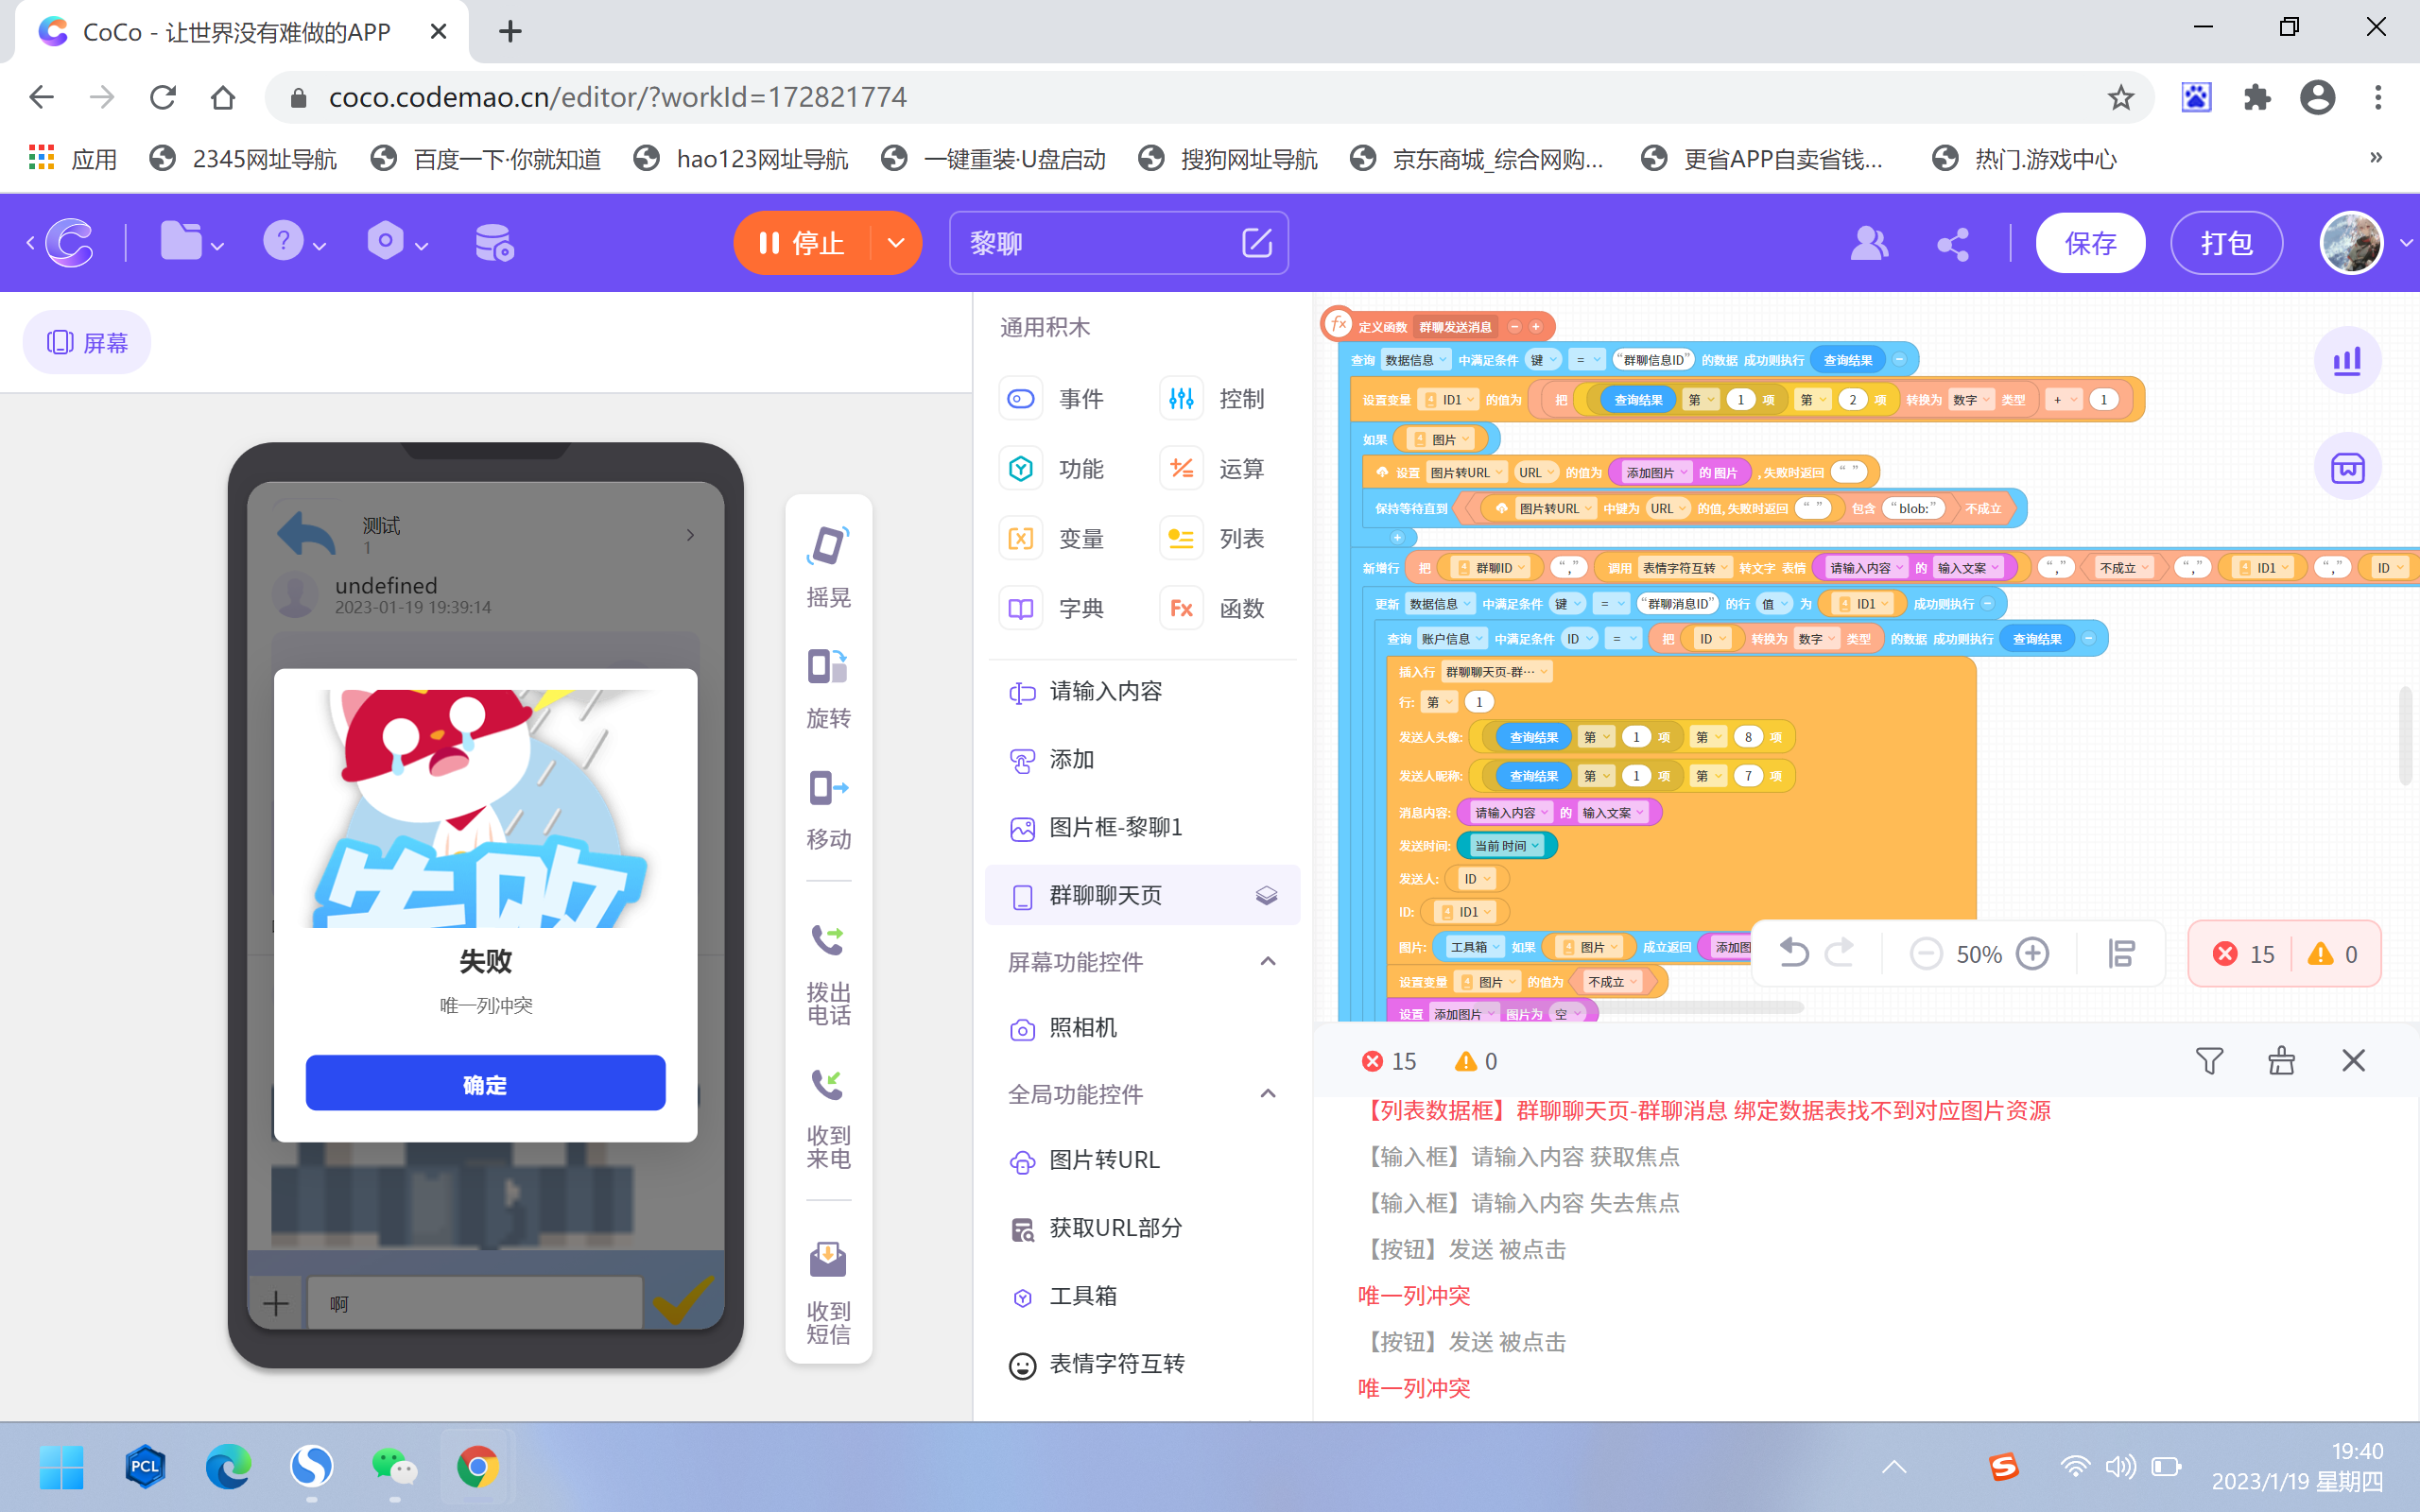Confirm the failure dialog with 确定
The image size is (2420, 1512).
coord(485,1083)
